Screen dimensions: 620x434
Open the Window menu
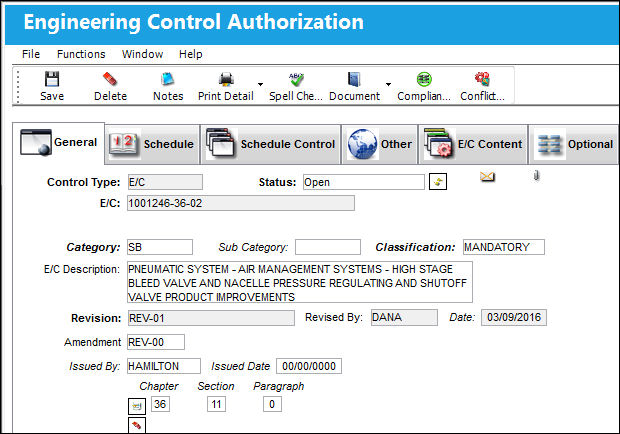click(x=142, y=54)
